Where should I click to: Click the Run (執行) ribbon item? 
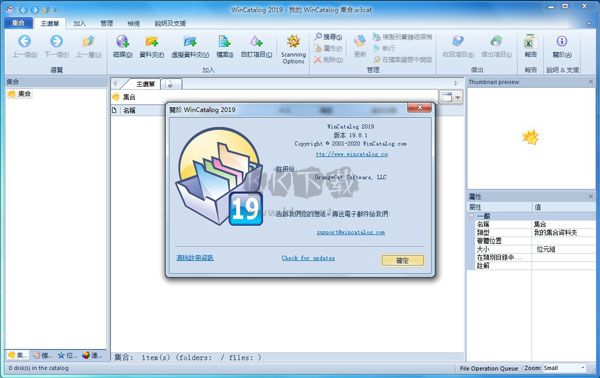[384, 48]
